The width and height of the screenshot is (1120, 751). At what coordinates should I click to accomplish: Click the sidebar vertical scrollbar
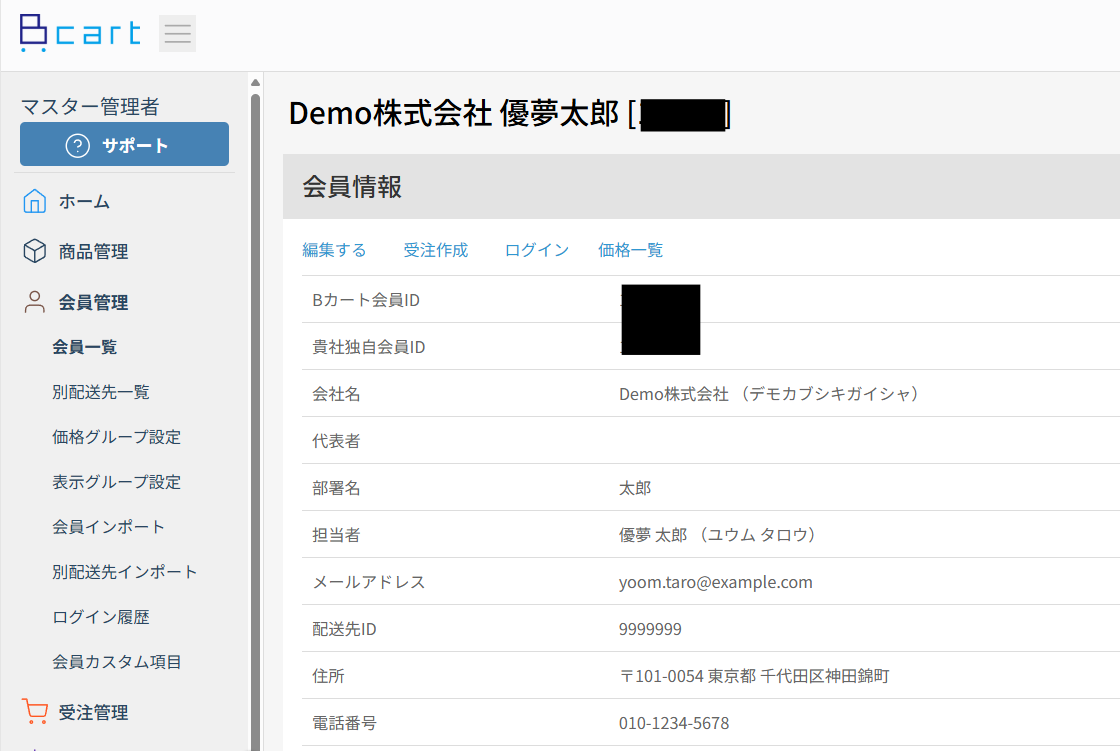pos(256,422)
